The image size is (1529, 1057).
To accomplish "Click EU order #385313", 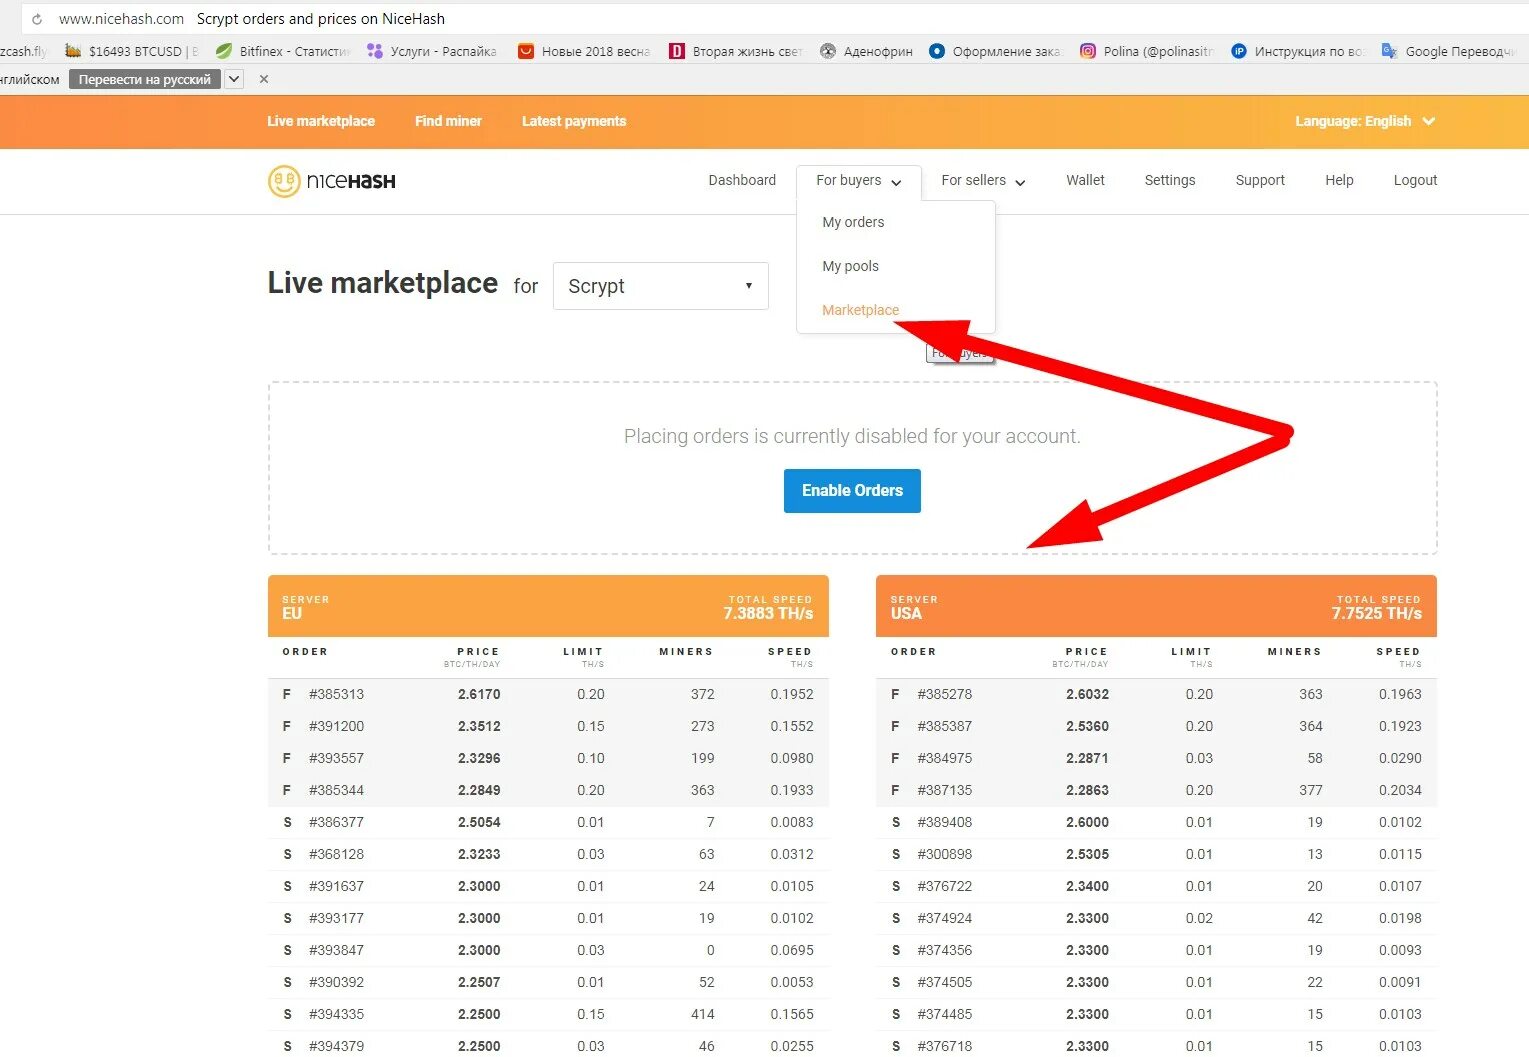I will click(548, 694).
